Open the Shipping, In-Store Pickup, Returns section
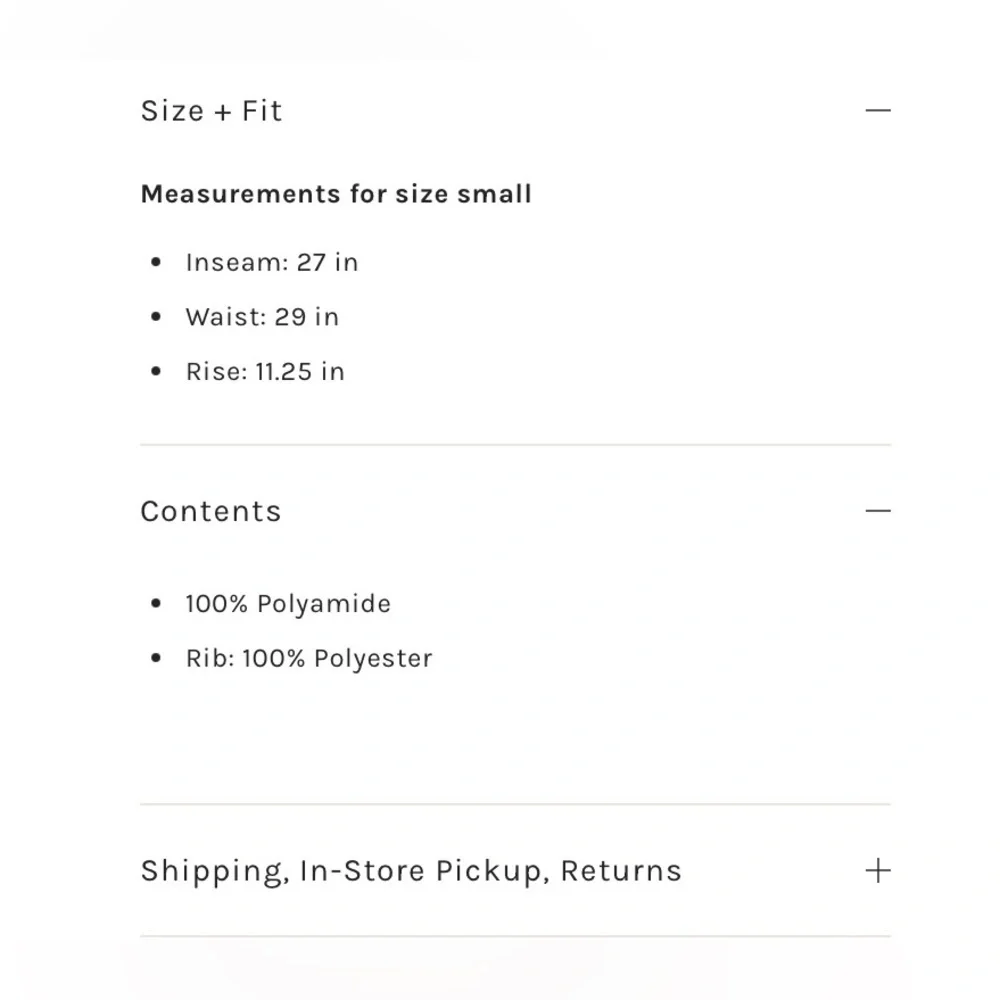 [x=411, y=871]
